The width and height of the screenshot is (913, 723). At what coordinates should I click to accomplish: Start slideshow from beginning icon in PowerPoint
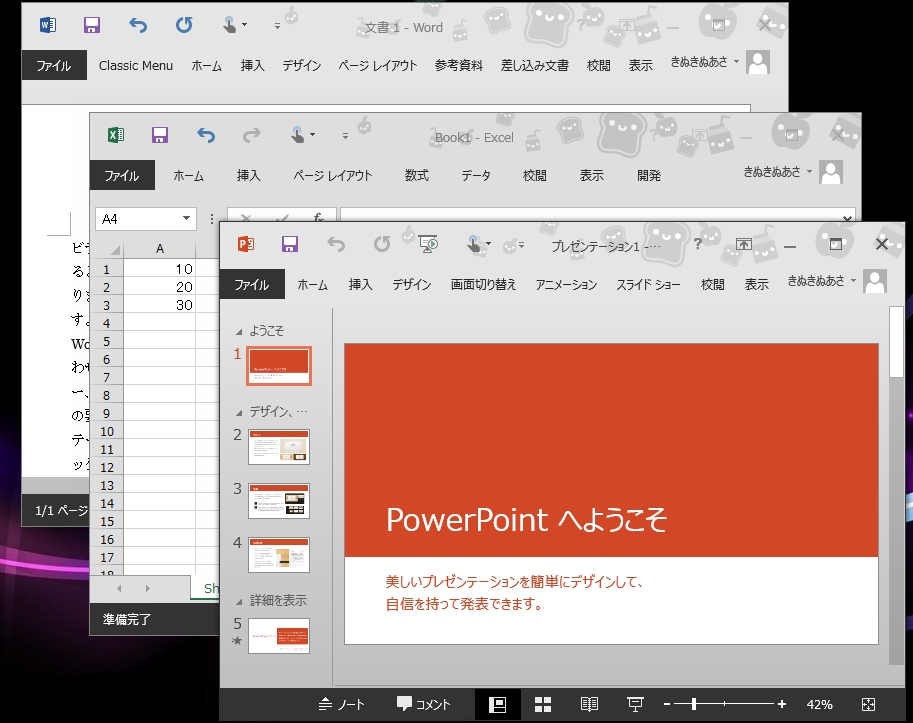pos(429,244)
